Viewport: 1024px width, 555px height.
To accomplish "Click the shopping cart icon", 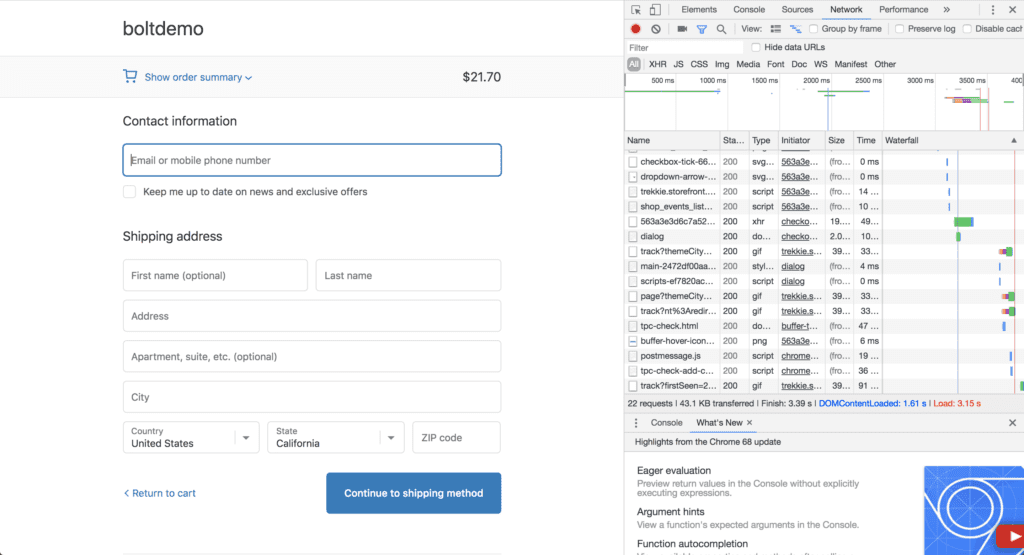I will [130, 76].
